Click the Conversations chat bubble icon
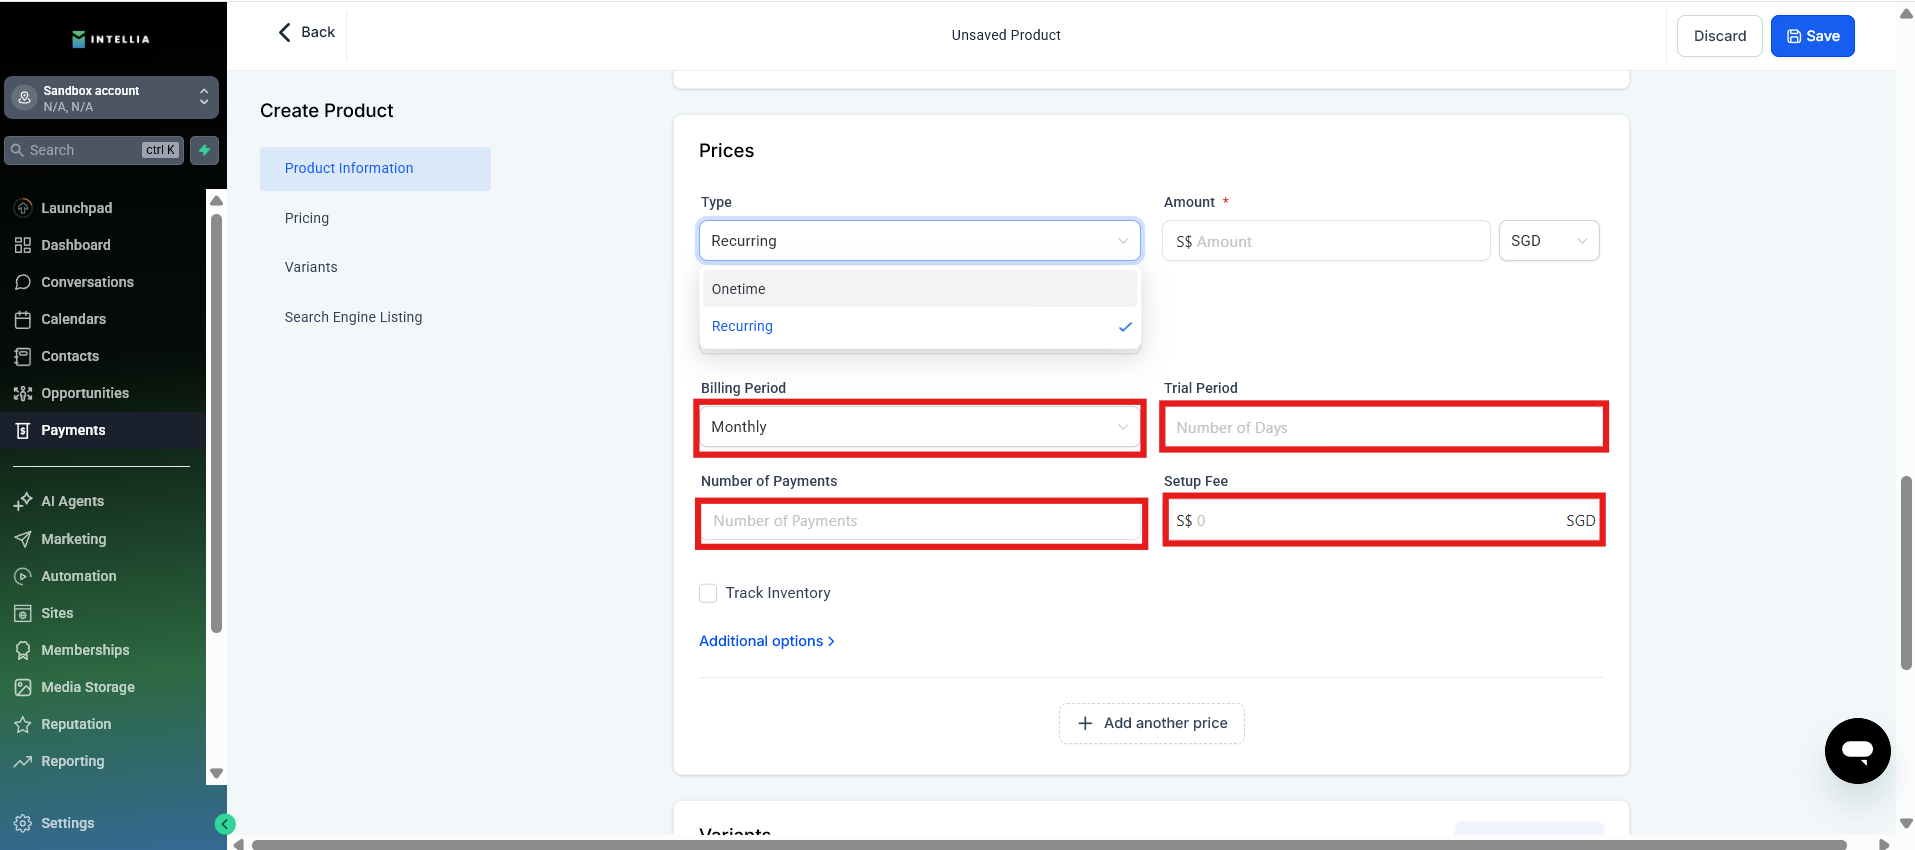This screenshot has width=1915, height=850. tap(23, 282)
